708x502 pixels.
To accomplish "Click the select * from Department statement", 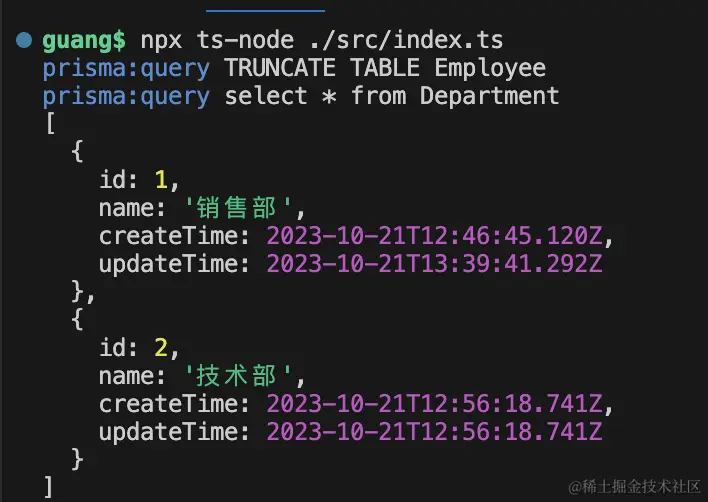I will [391, 97].
